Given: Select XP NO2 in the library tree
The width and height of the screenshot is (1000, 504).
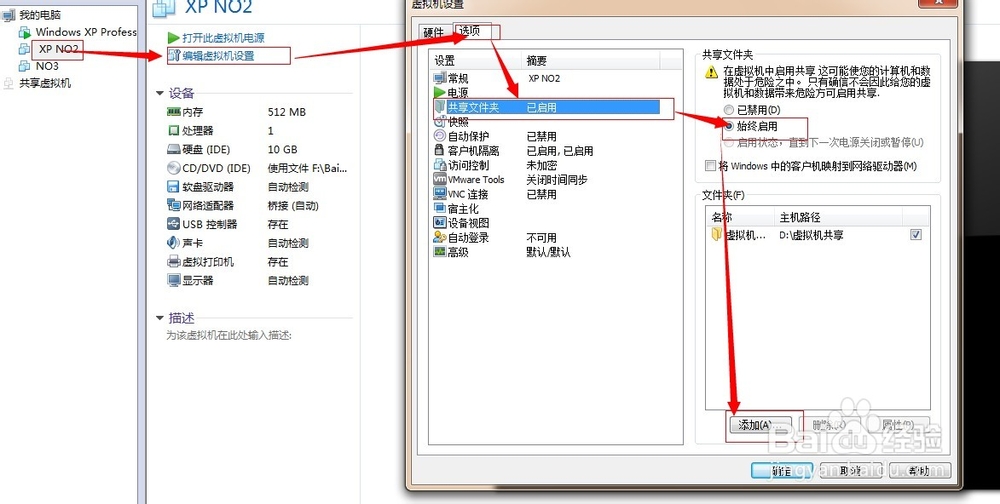Looking at the screenshot, I should 59,49.
